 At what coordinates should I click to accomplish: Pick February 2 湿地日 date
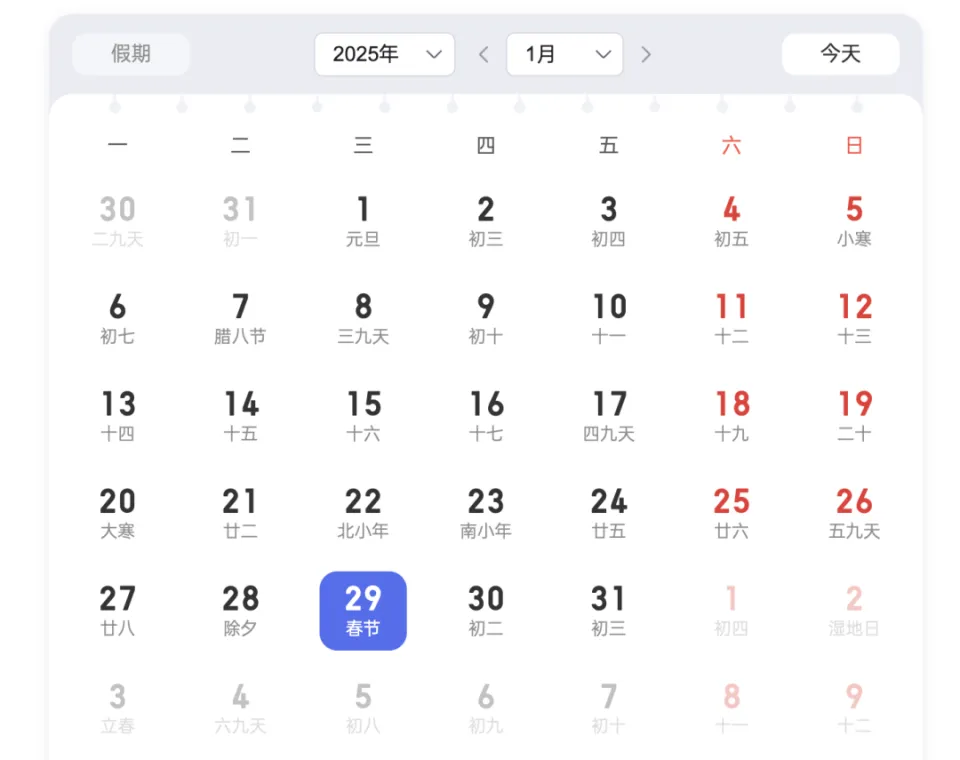(x=854, y=610)
